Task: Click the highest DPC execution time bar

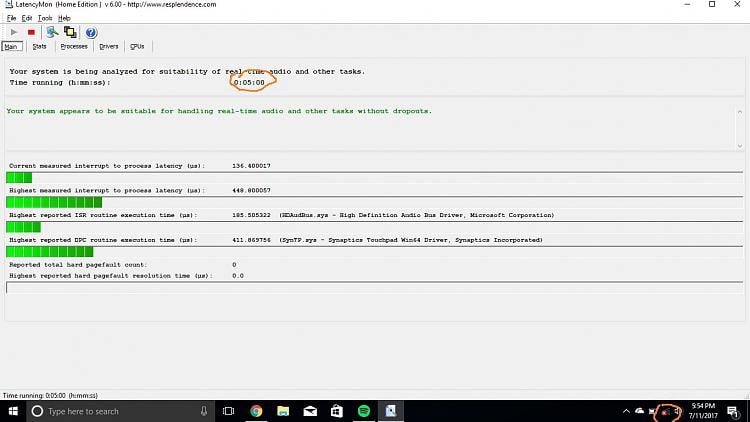Action: coord(50,252)
